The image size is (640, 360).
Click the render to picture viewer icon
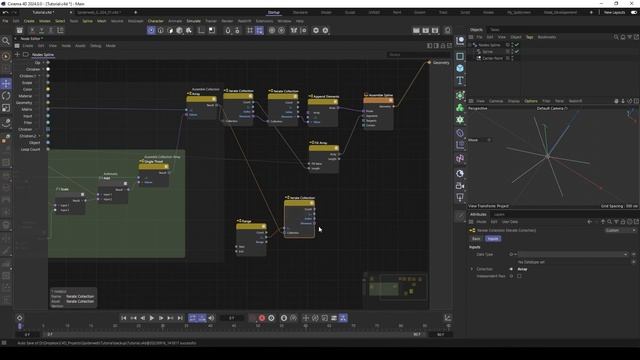(x=426, y=30)
